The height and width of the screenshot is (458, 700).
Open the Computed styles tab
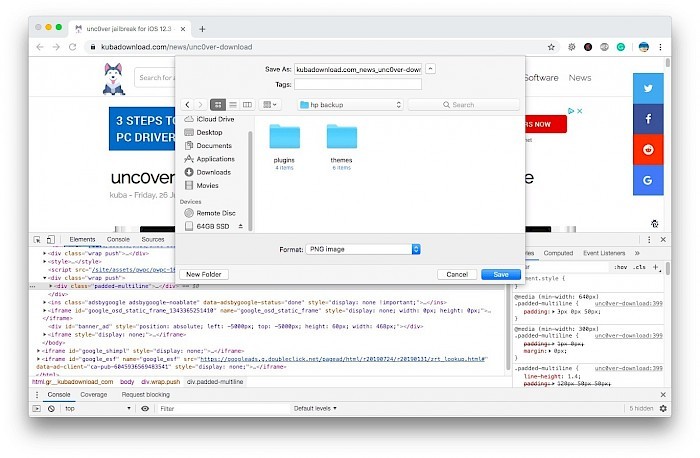click(x=558, y=253)
